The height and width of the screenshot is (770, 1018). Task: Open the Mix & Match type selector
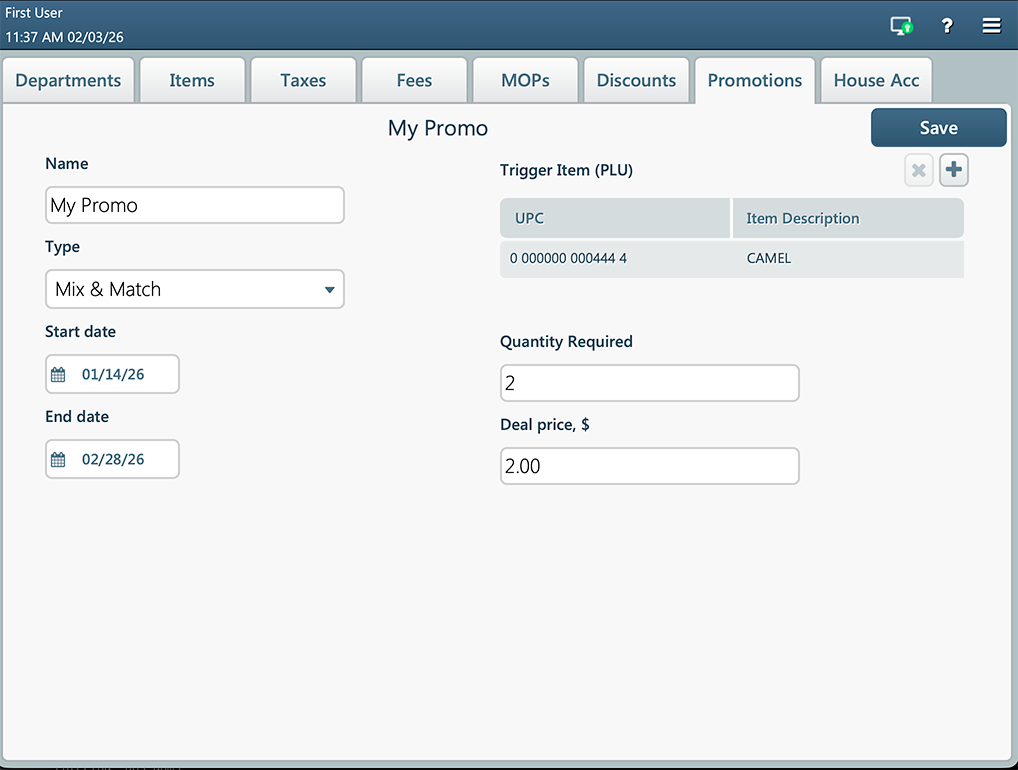(x=194, y=289)
